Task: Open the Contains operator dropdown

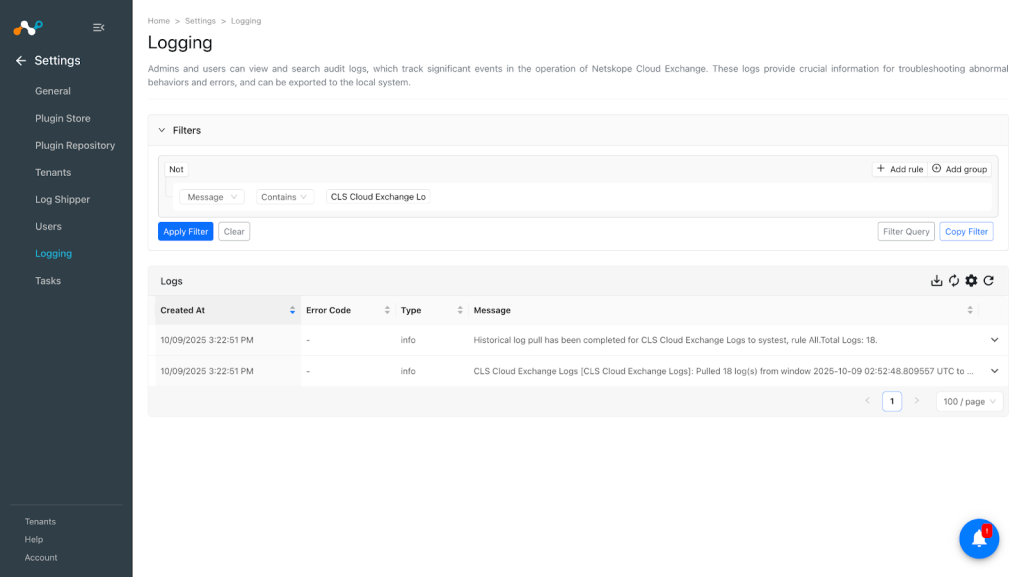Action: tap(284, 197)
